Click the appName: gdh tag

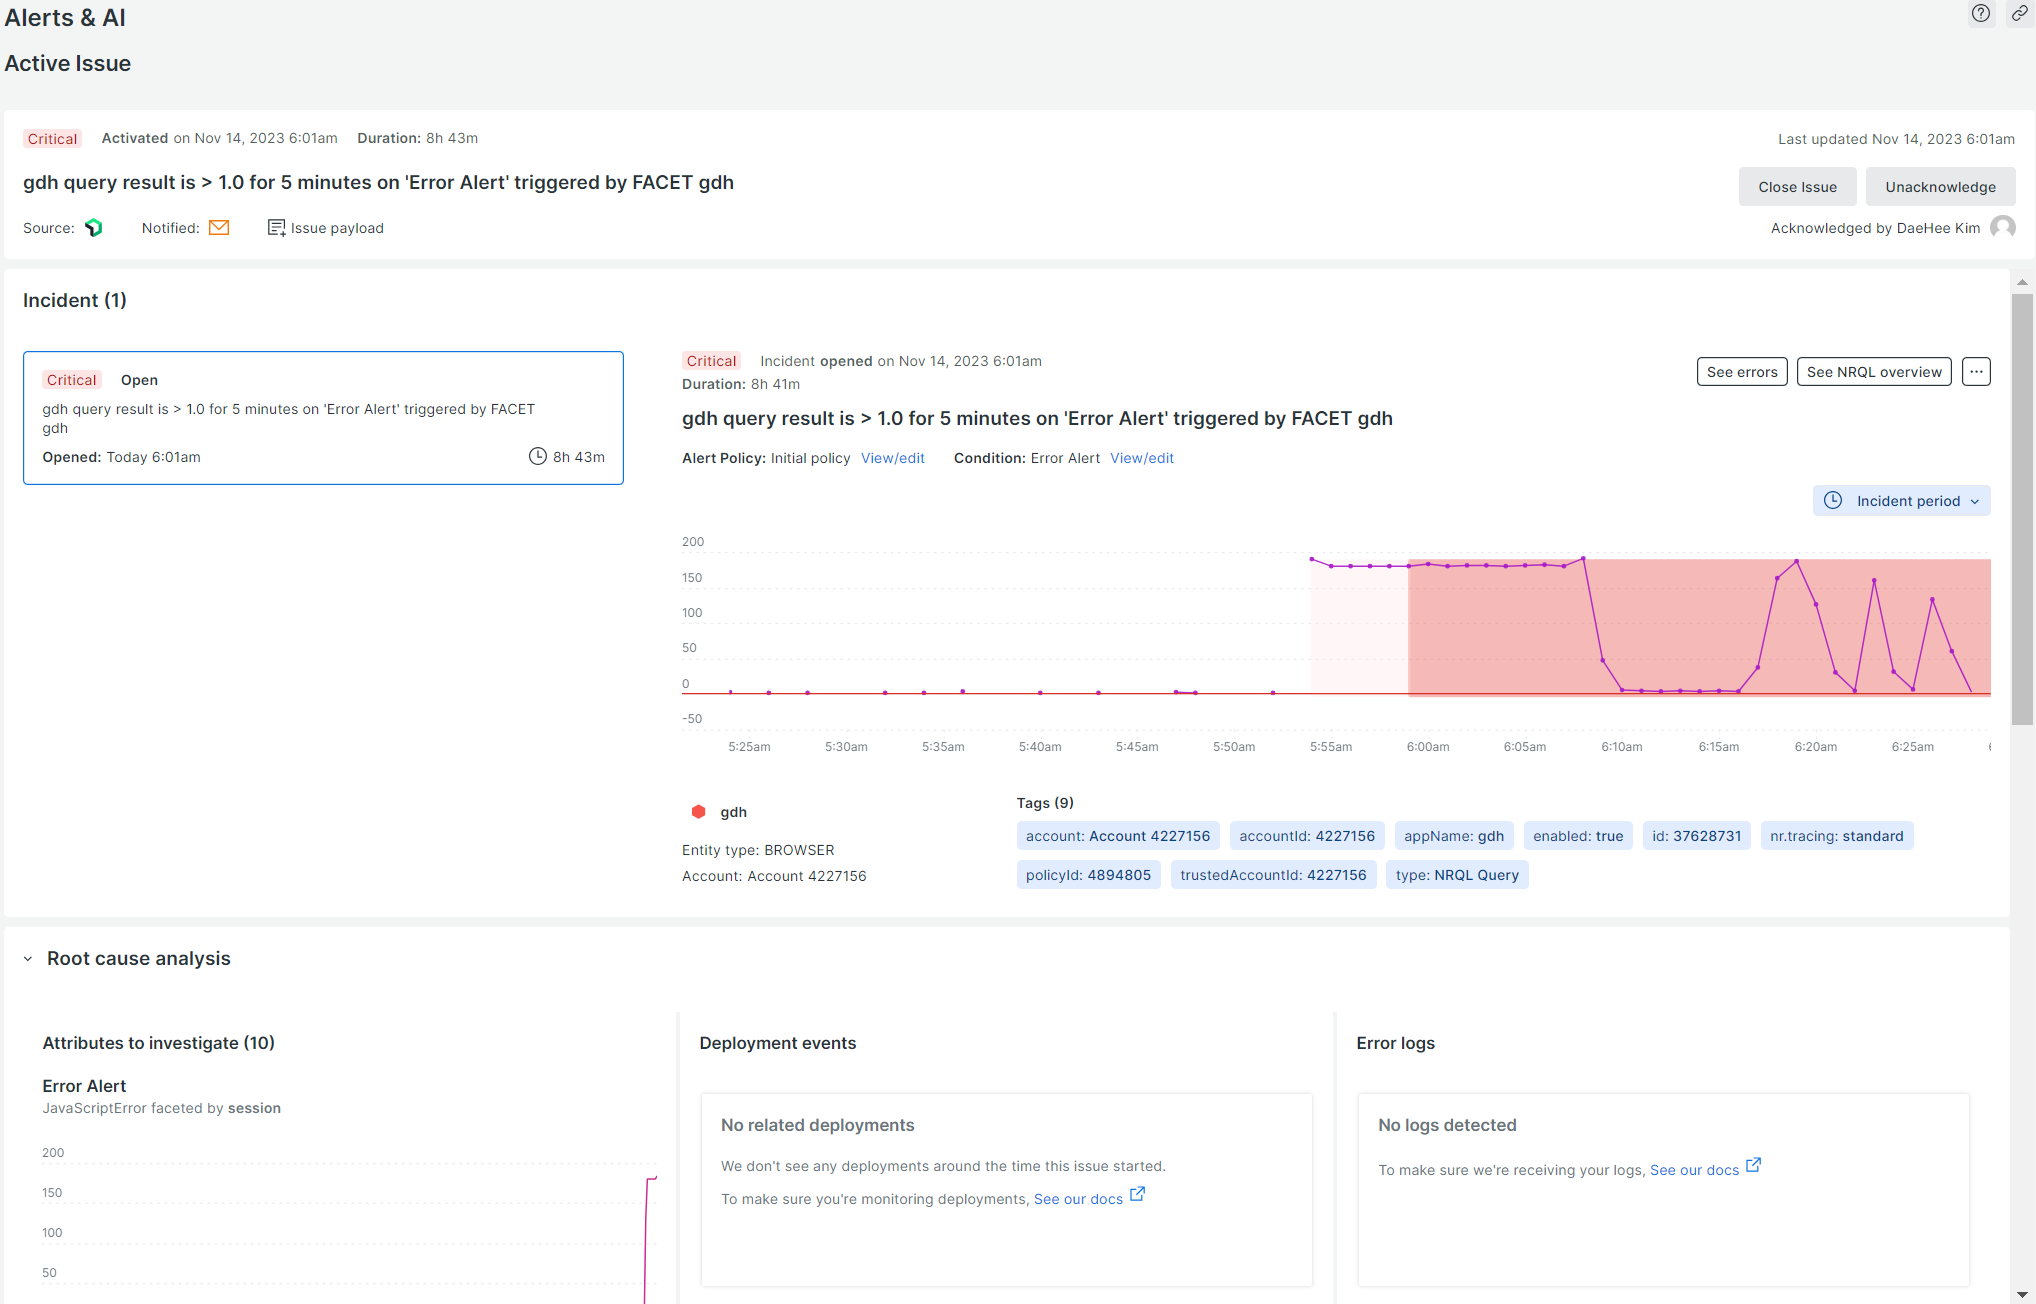(1453, 836)
